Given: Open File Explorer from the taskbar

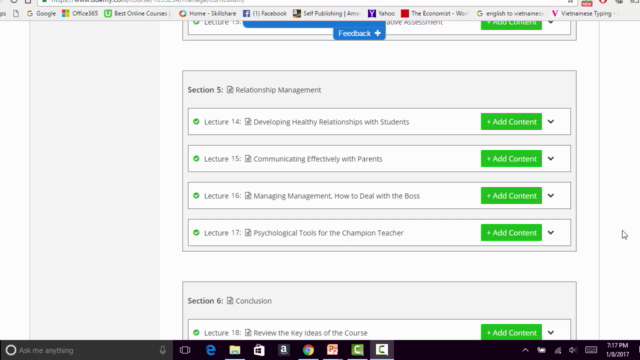Looking at the screenshot, I should click(x=235, y=350).
